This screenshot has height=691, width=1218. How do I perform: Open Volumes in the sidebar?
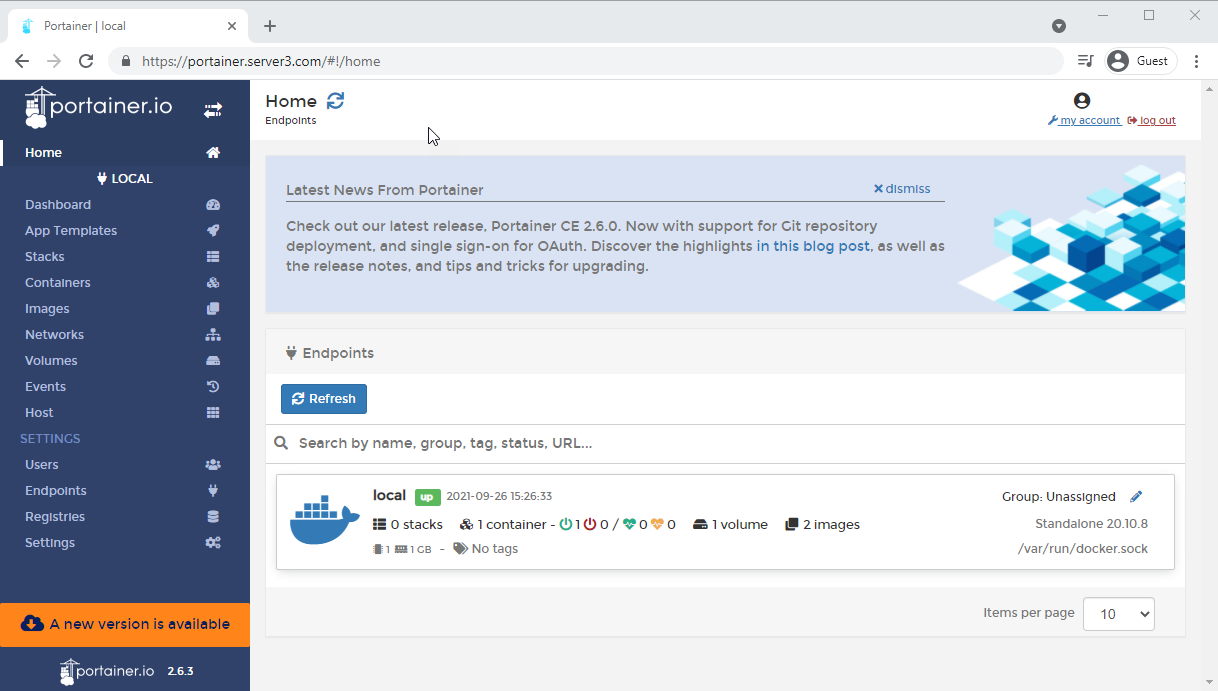[51, 361]
